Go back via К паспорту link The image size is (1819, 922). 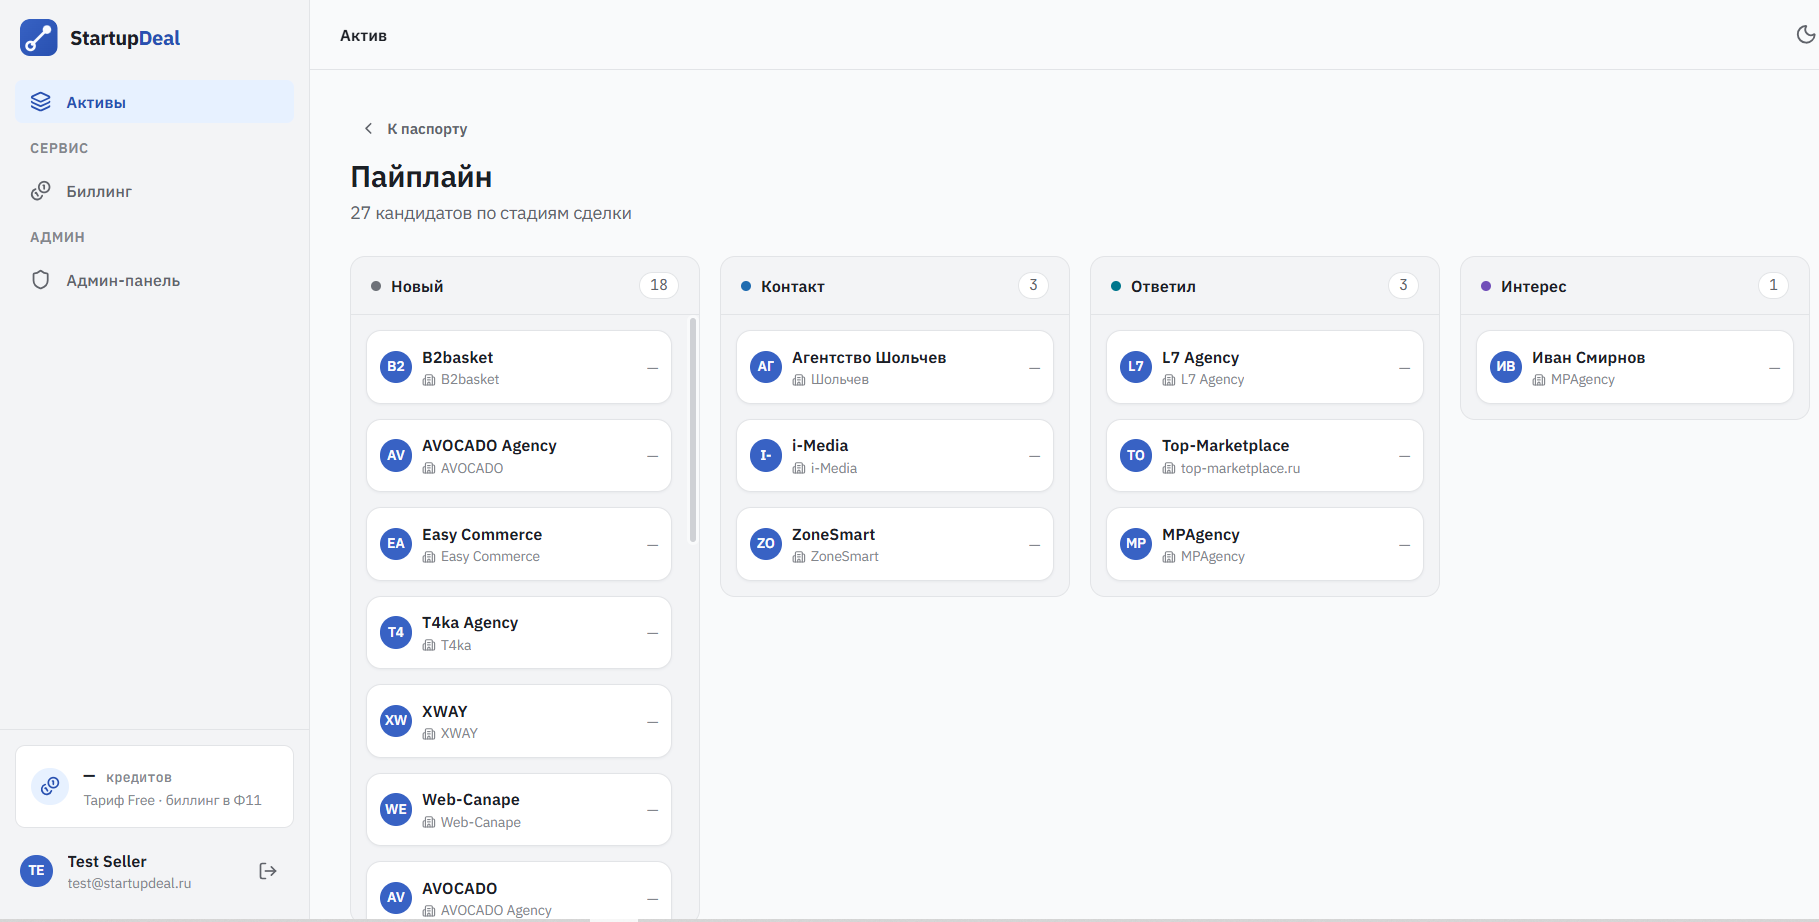coord(427,129)
